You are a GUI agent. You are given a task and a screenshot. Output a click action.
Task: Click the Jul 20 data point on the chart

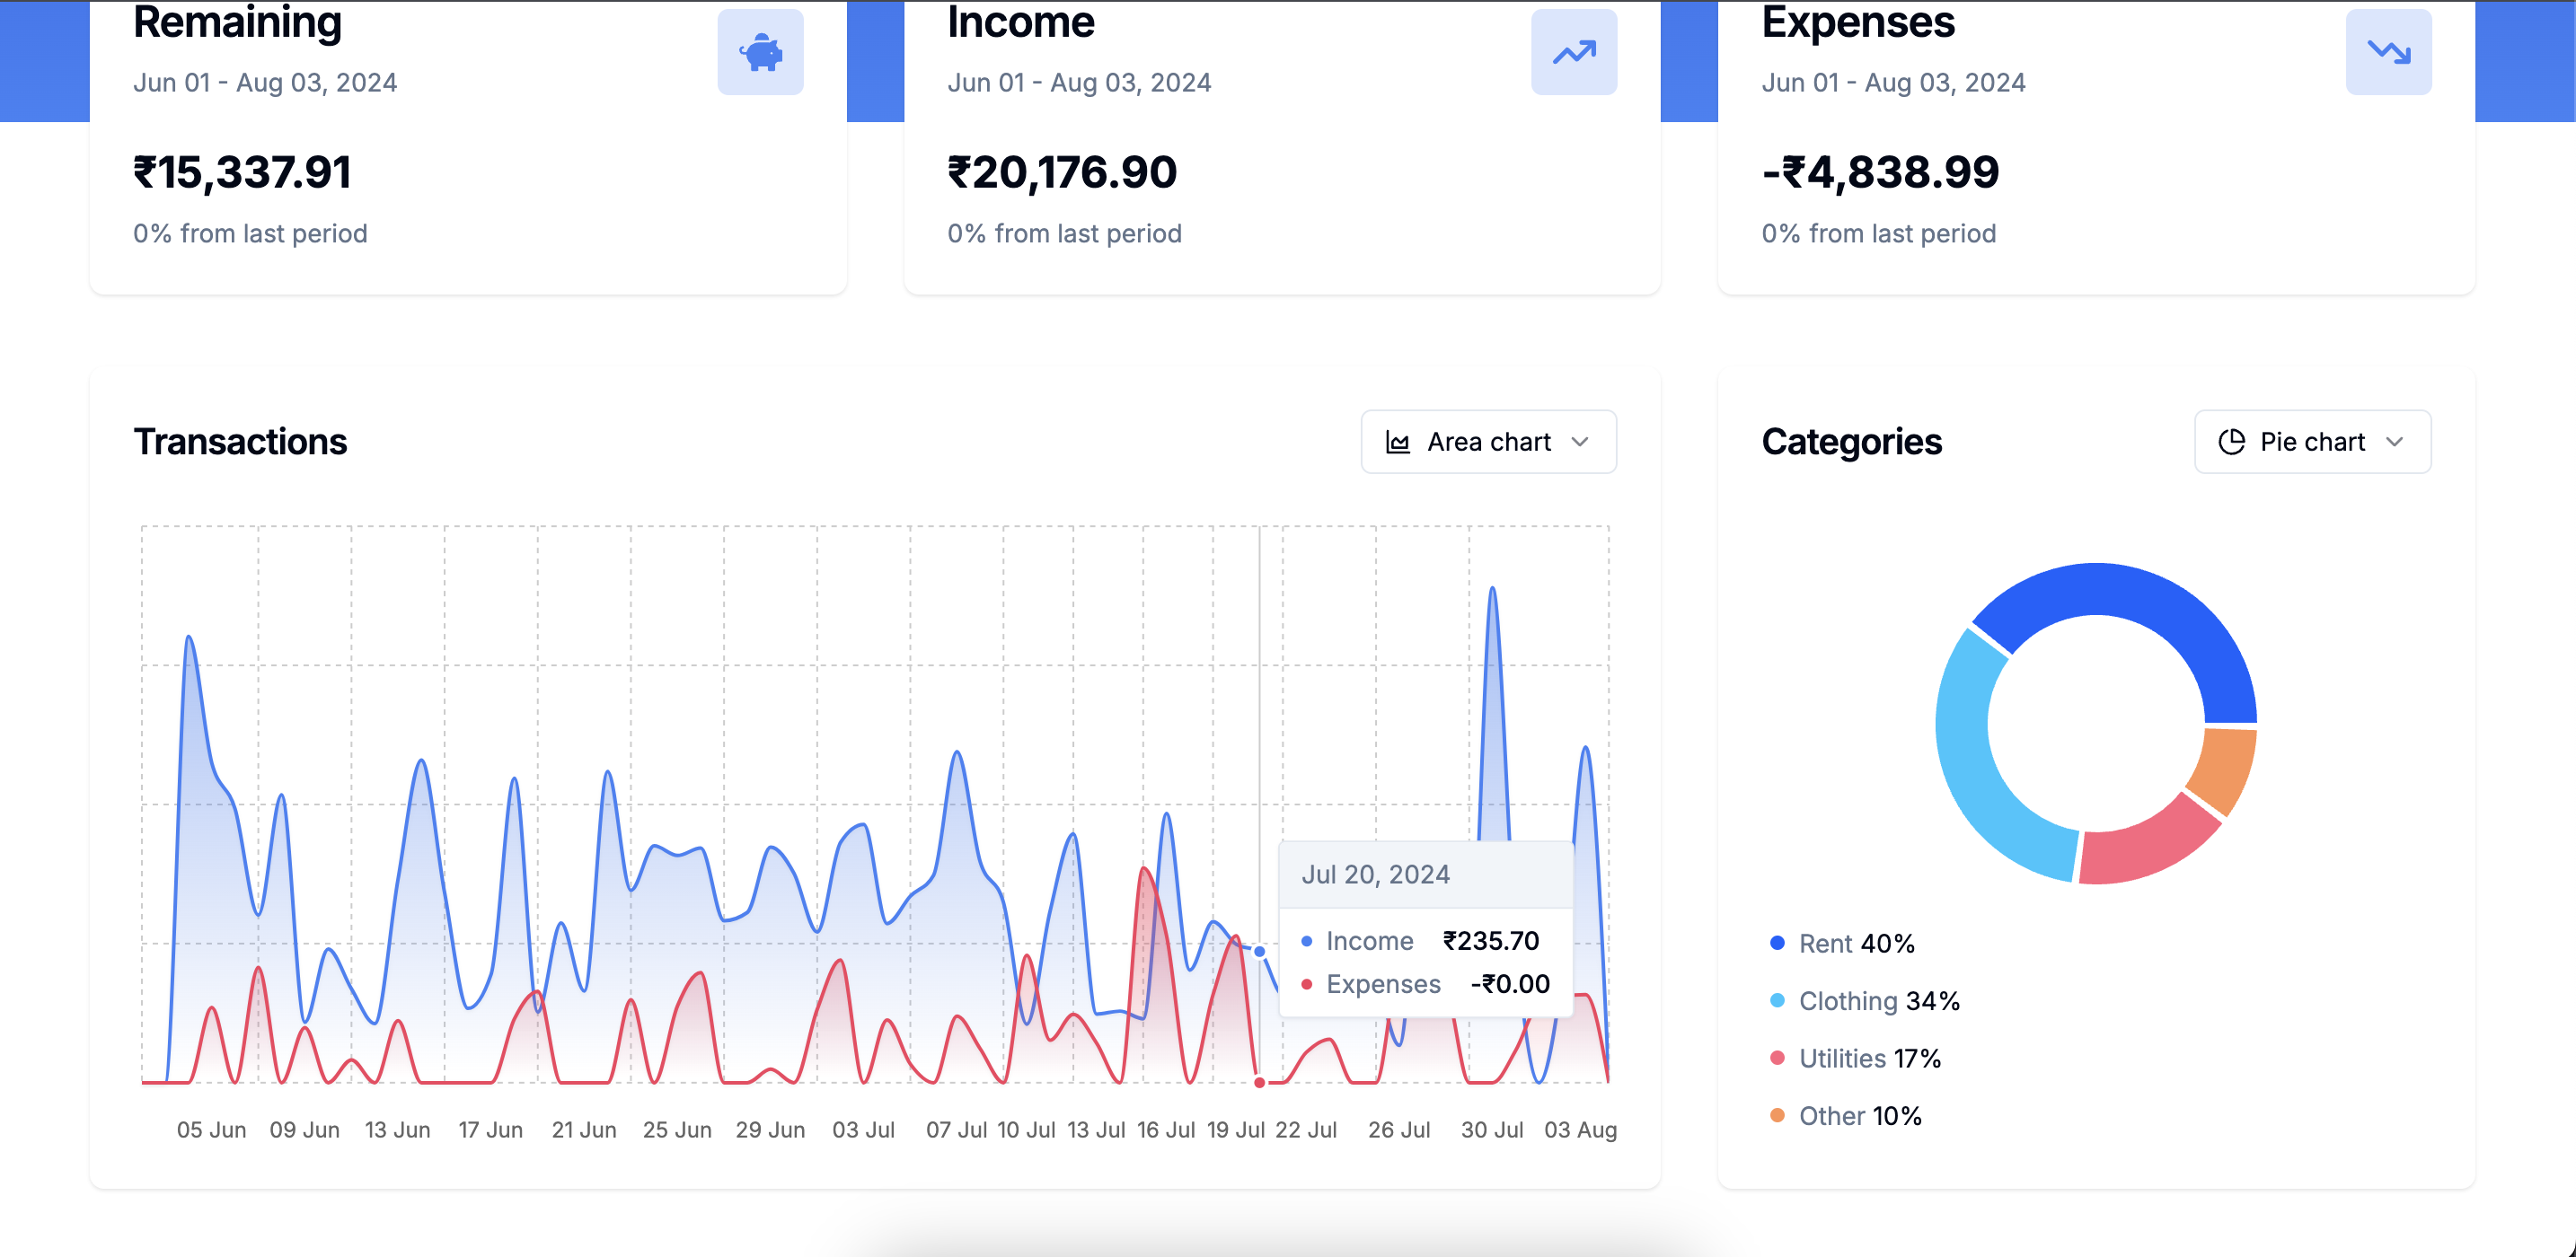[1258, 951]
